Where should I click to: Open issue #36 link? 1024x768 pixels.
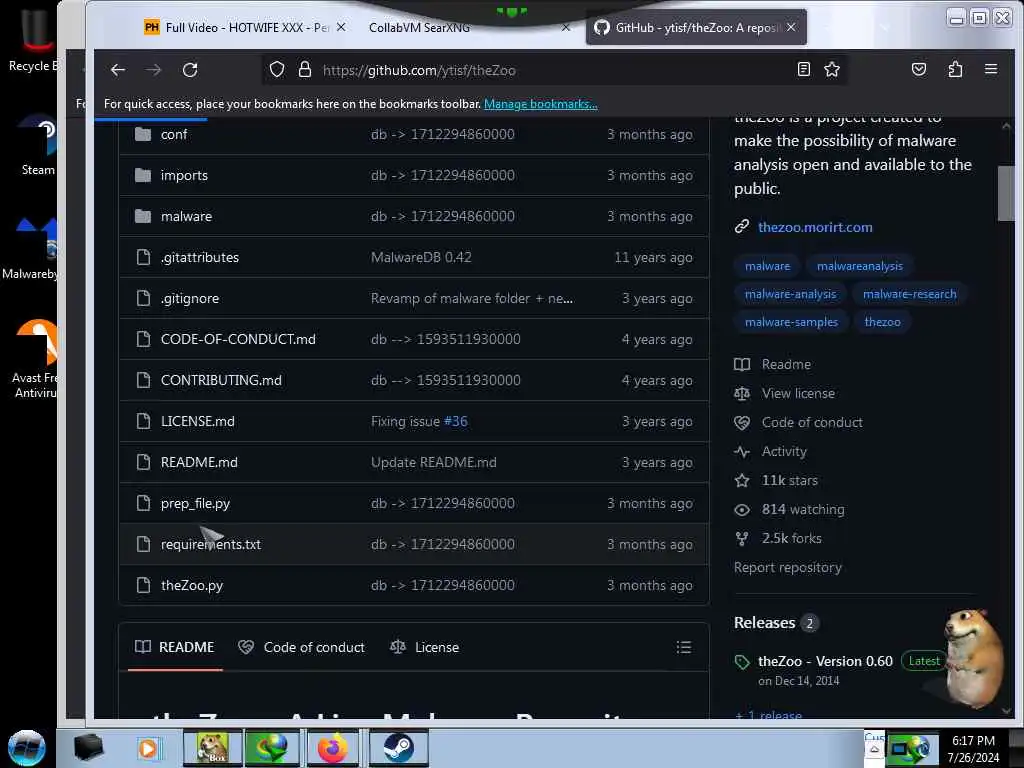tap(456, 421)
